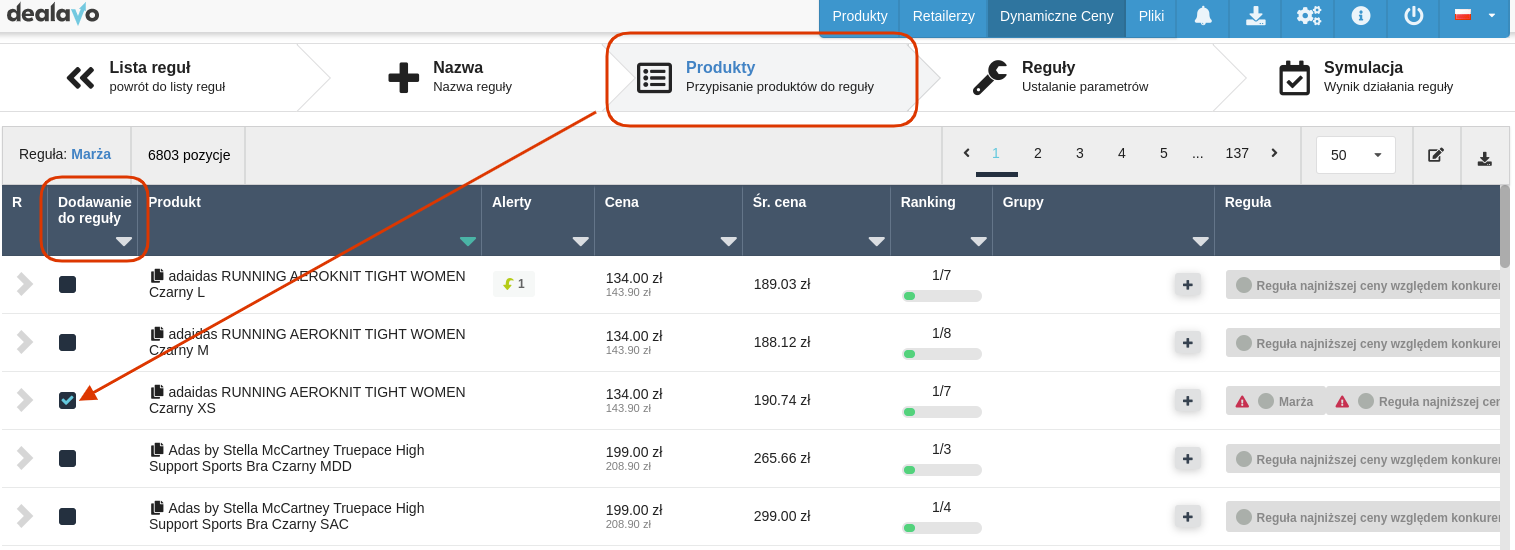This screenshot has width=1515, height=550.
Task: Expand row of AEROKNIT Czarny XS
Action: point(24,400)
